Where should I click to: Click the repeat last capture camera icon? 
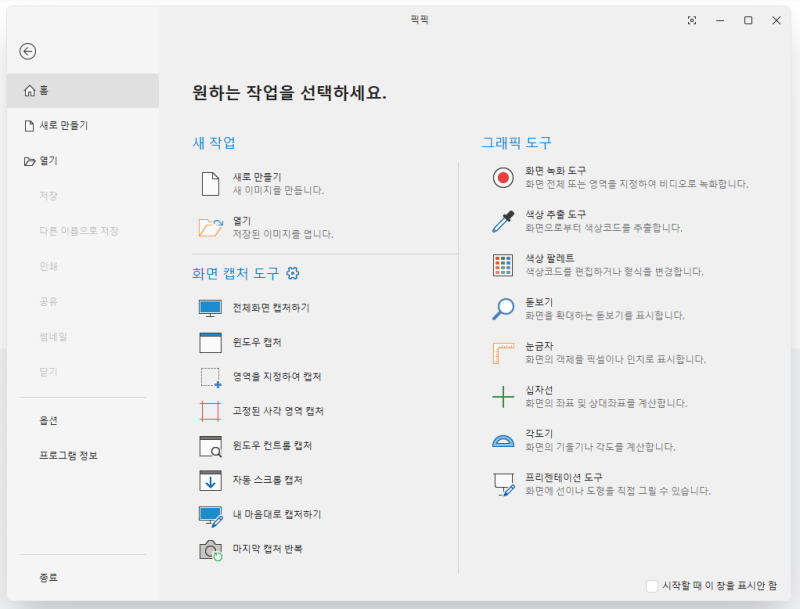coord(211,550)
